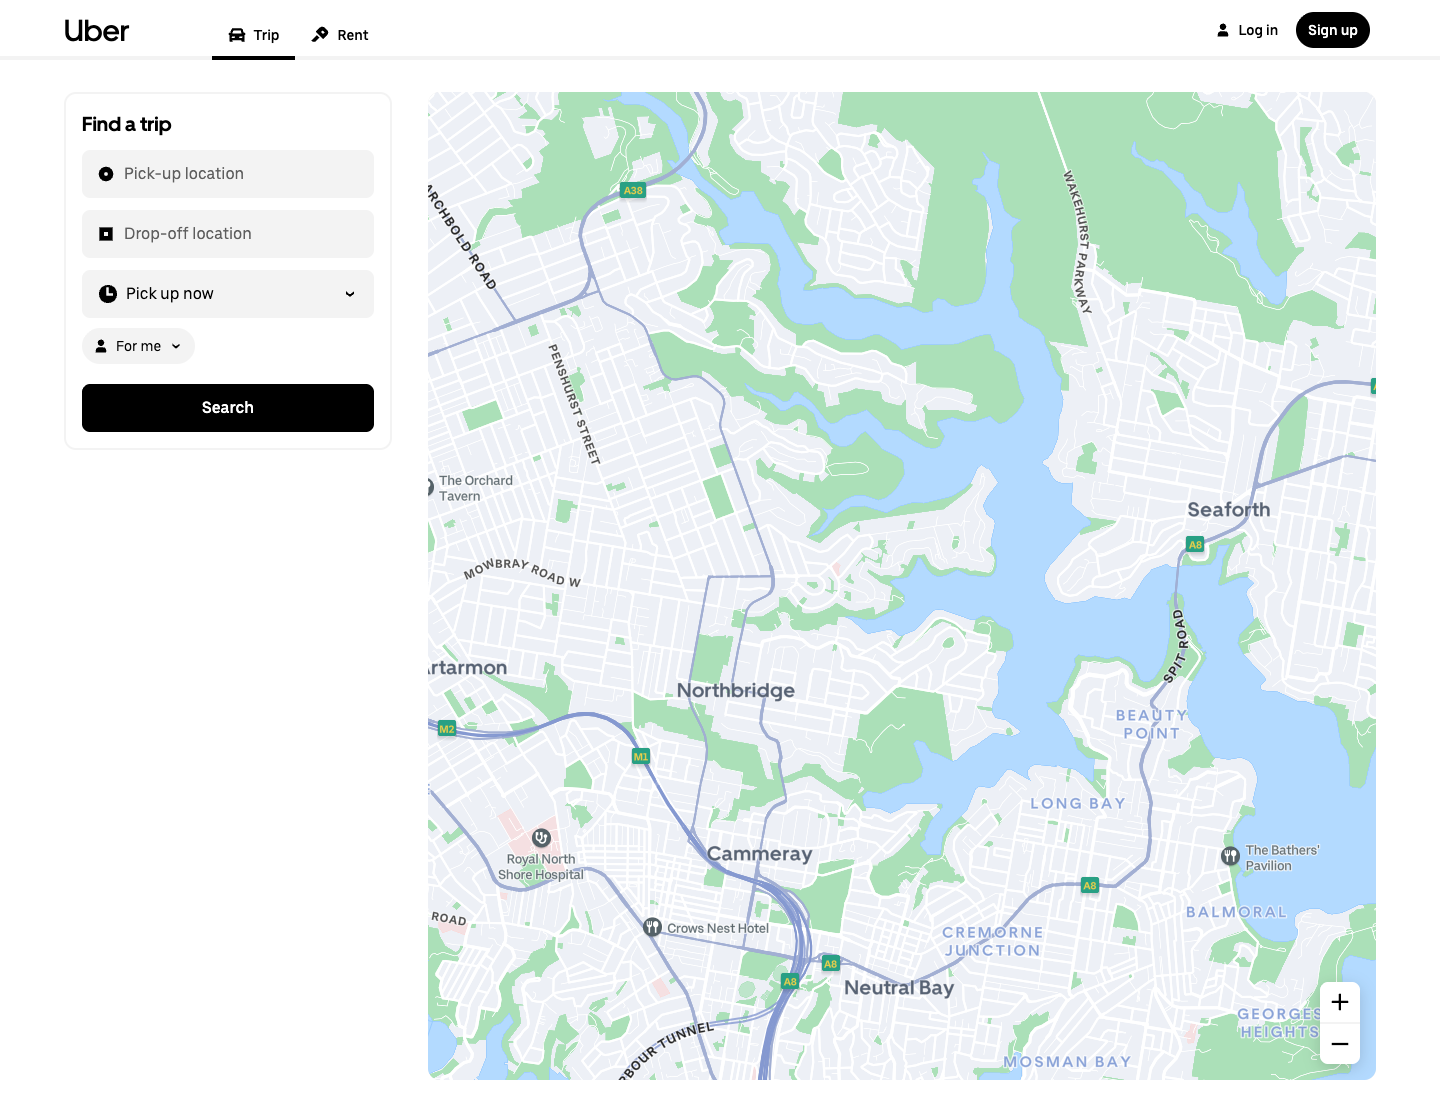Image resolution: width=1440 pixels, height=1100 pixels.
Task: Zoom in the map with plus
Action: pos(1340,1002)
